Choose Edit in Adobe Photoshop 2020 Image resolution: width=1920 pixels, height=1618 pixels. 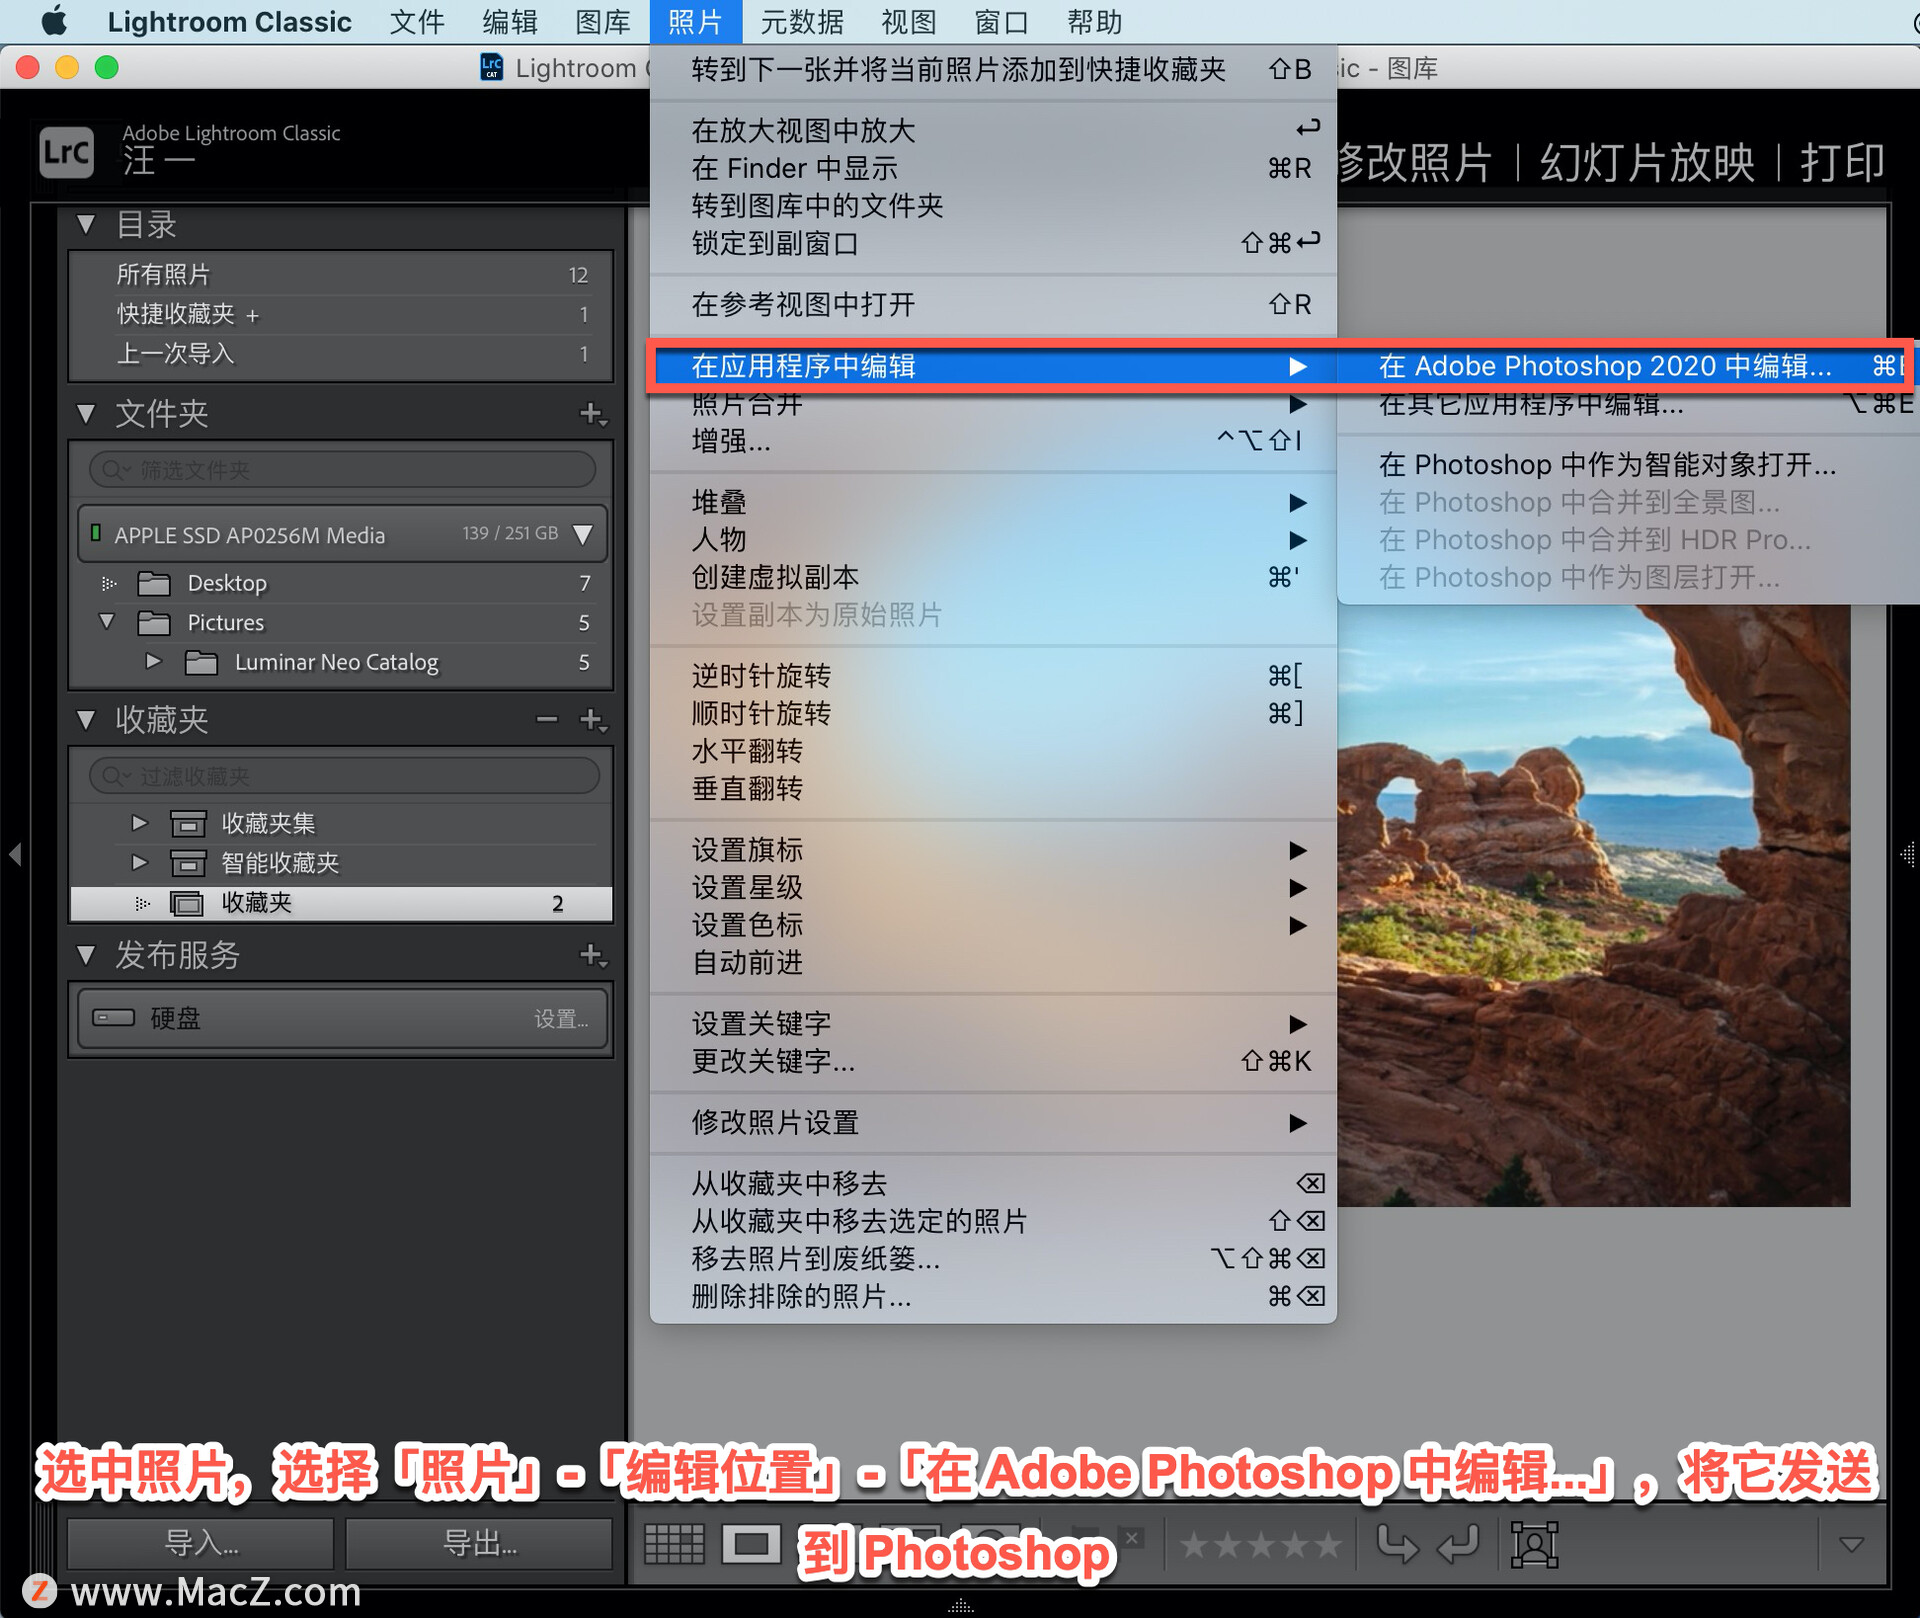tap(1626, 366)
